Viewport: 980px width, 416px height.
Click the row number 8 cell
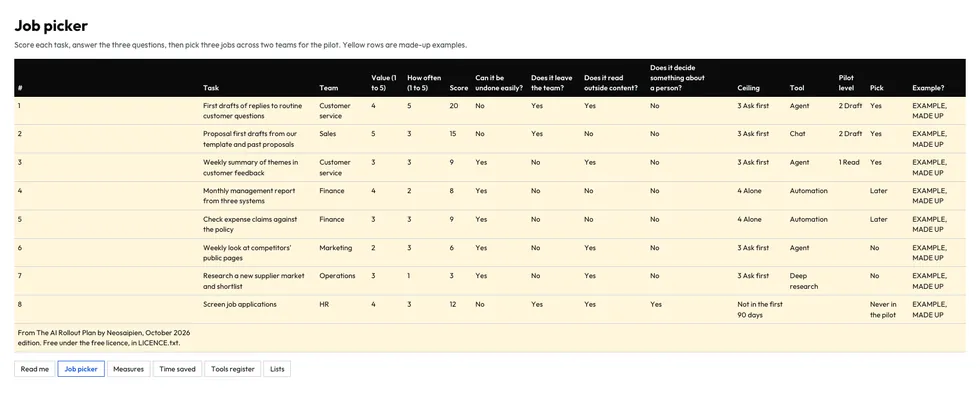click(x=19, y=305)
